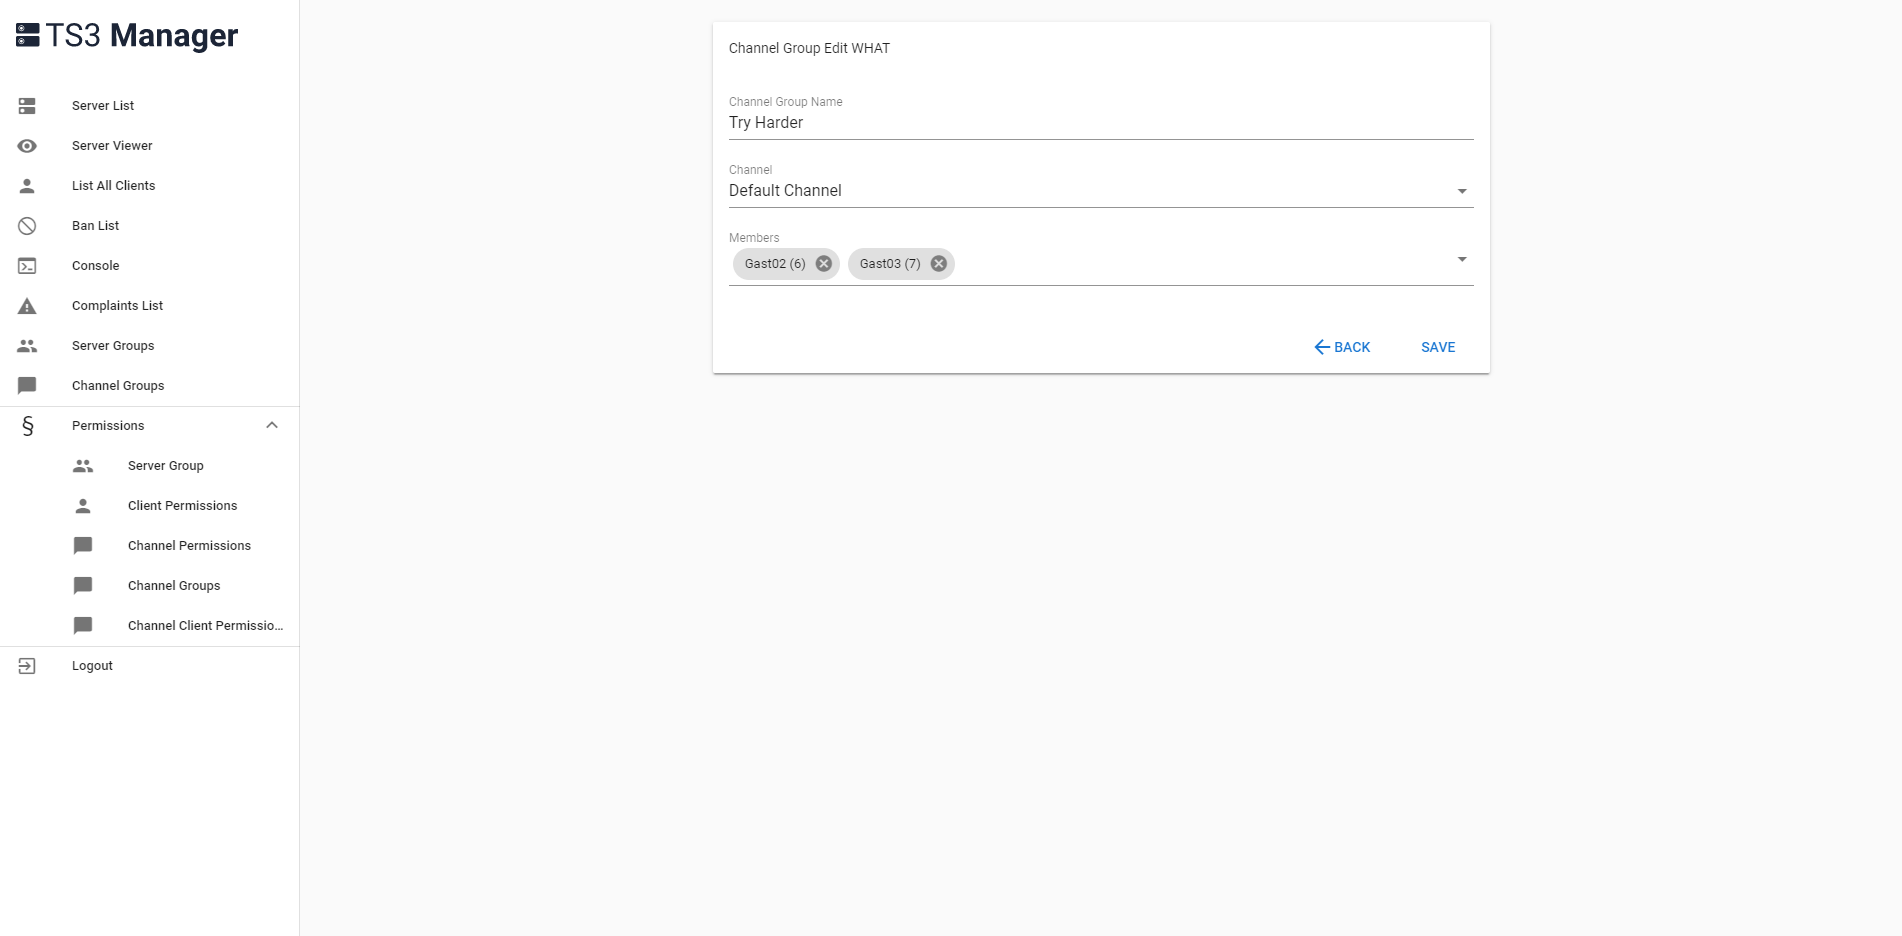
Task: Open the Channel dropdown arrow
Action: pyautogui.click(x=1461, y=191)
